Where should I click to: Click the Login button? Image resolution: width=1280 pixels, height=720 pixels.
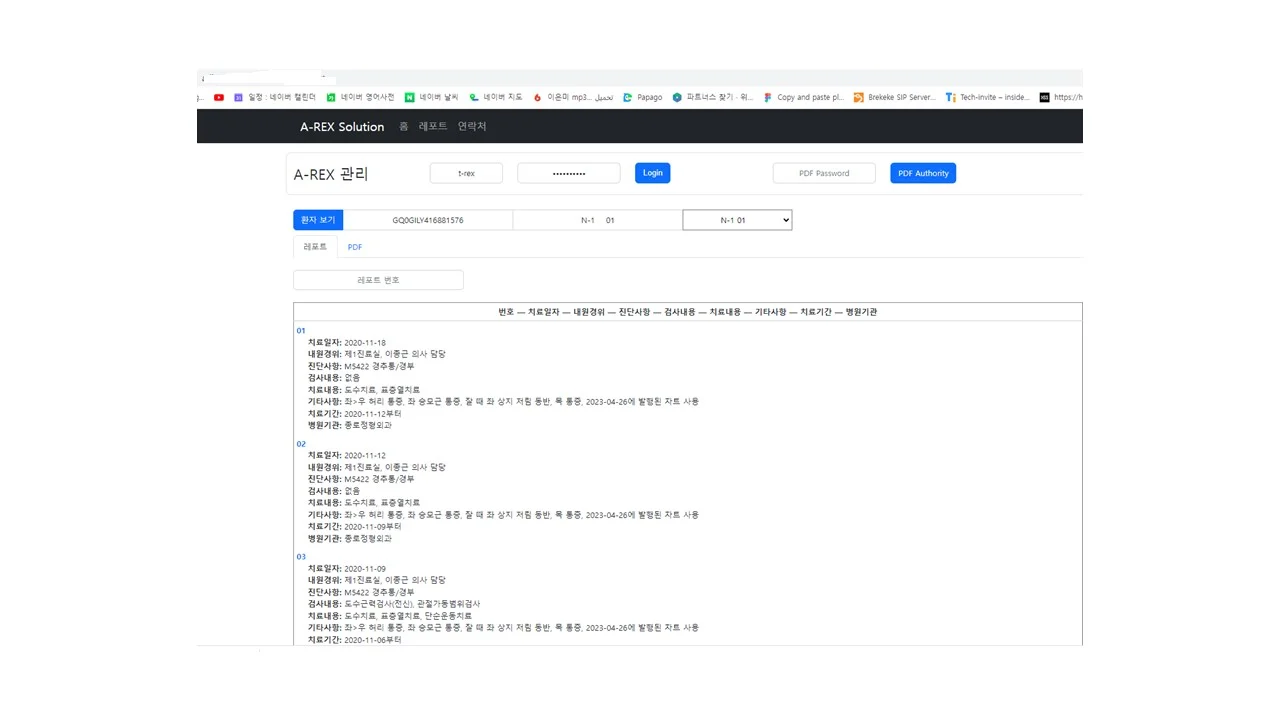tap(652, 173)
